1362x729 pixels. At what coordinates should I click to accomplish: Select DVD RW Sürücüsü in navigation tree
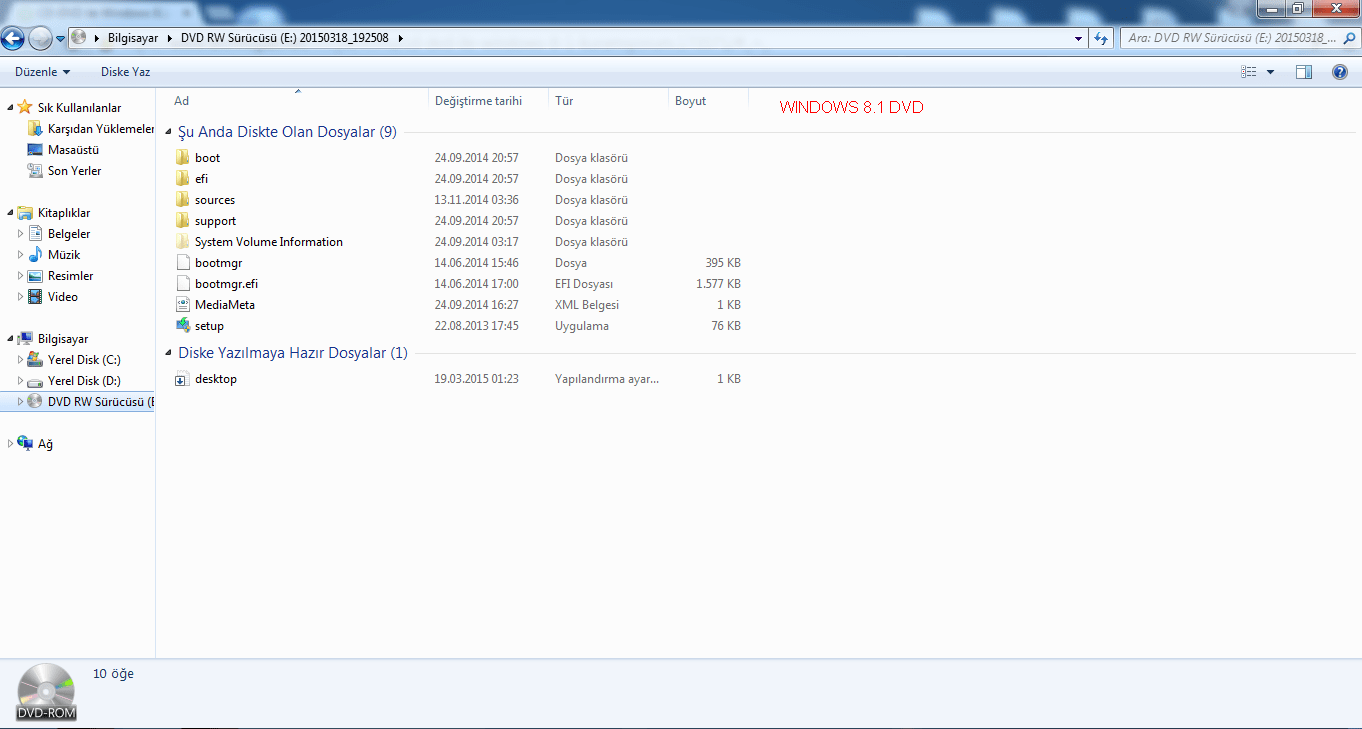[101, 402]
